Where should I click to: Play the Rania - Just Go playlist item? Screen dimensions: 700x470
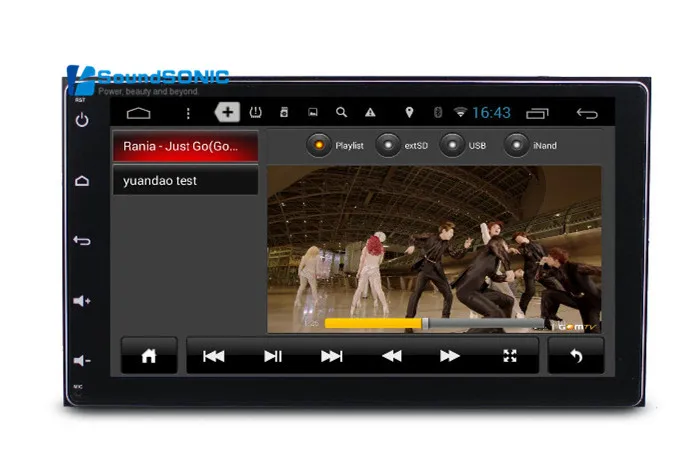(x=185, y=146)
